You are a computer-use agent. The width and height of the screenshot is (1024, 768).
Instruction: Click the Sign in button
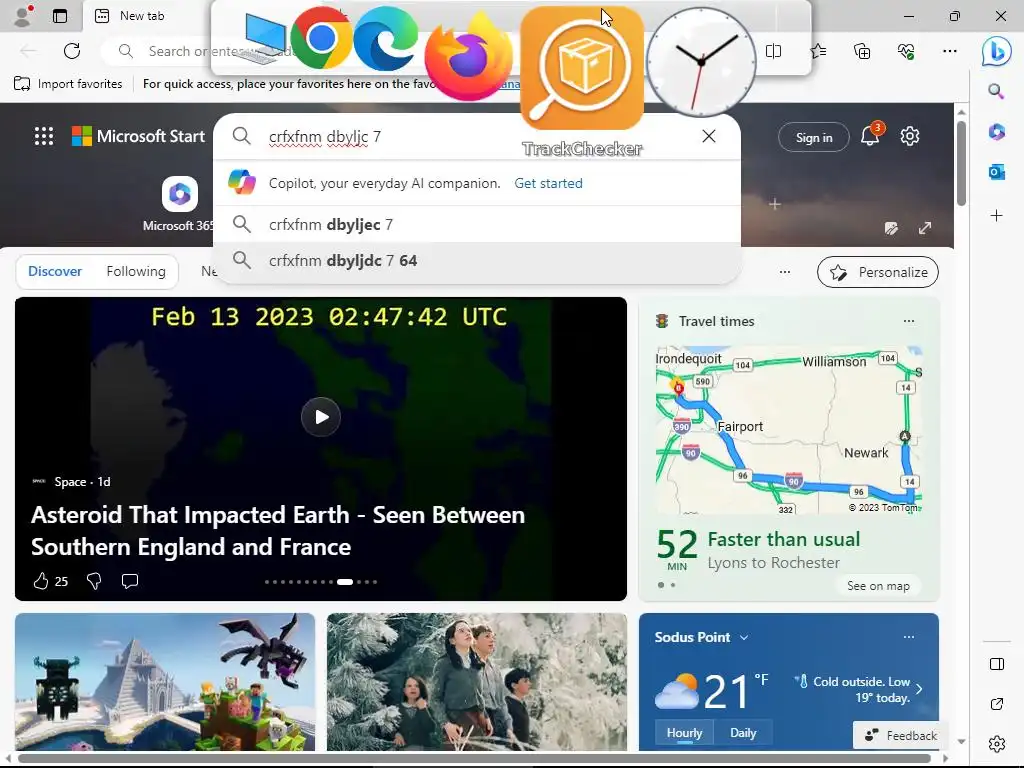814,137
